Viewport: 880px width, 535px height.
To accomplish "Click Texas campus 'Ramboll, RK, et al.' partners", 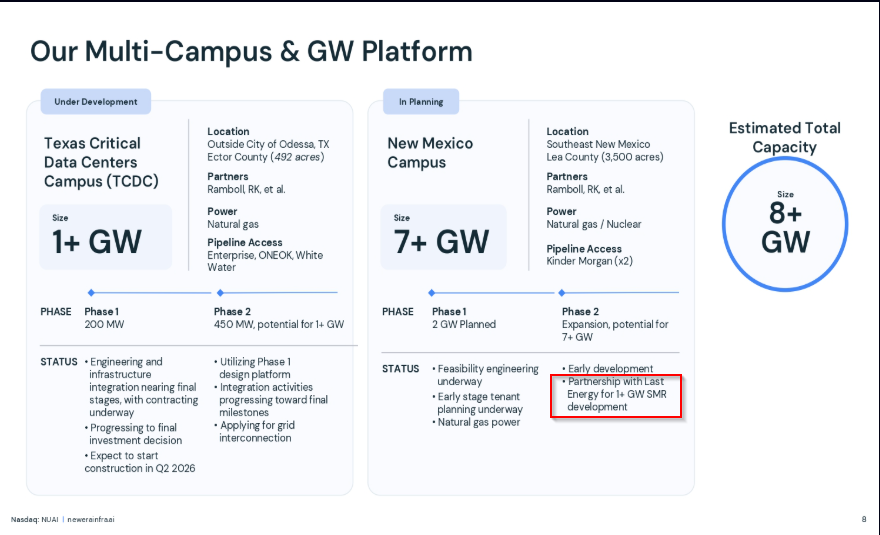I will pos(246,189).
